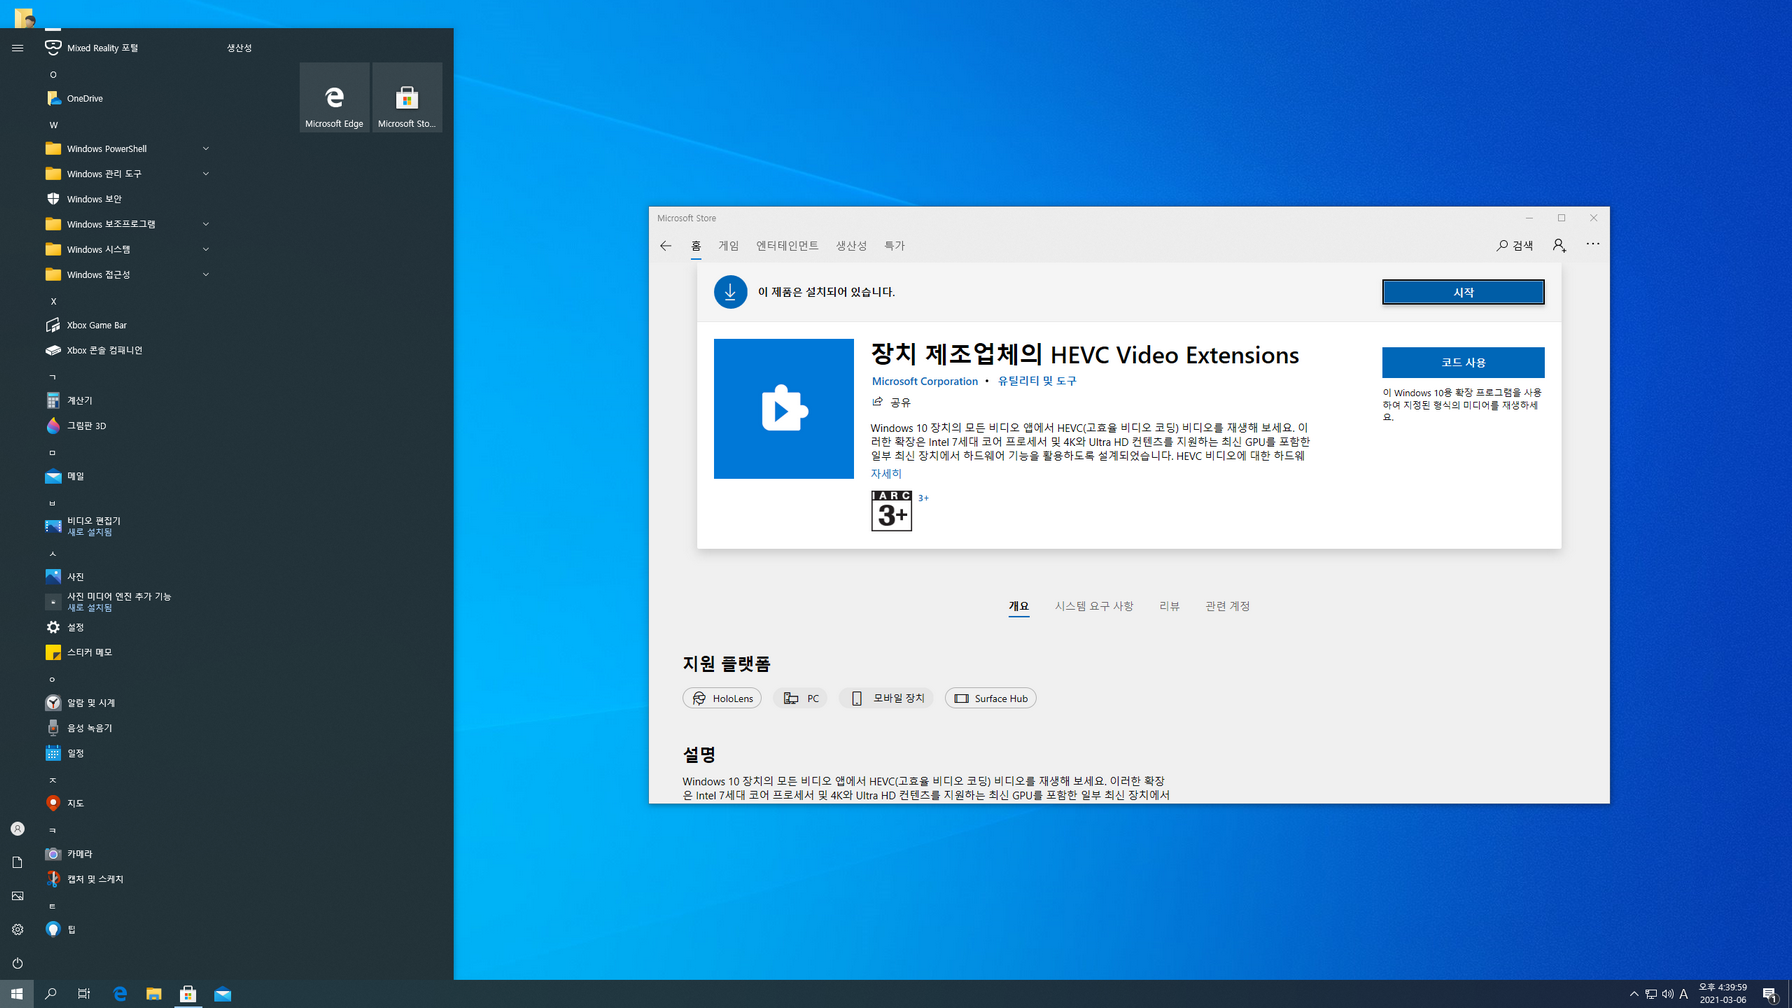Open Task View from taskbar
The image size is (1792, 1008).
coord(84,994)
